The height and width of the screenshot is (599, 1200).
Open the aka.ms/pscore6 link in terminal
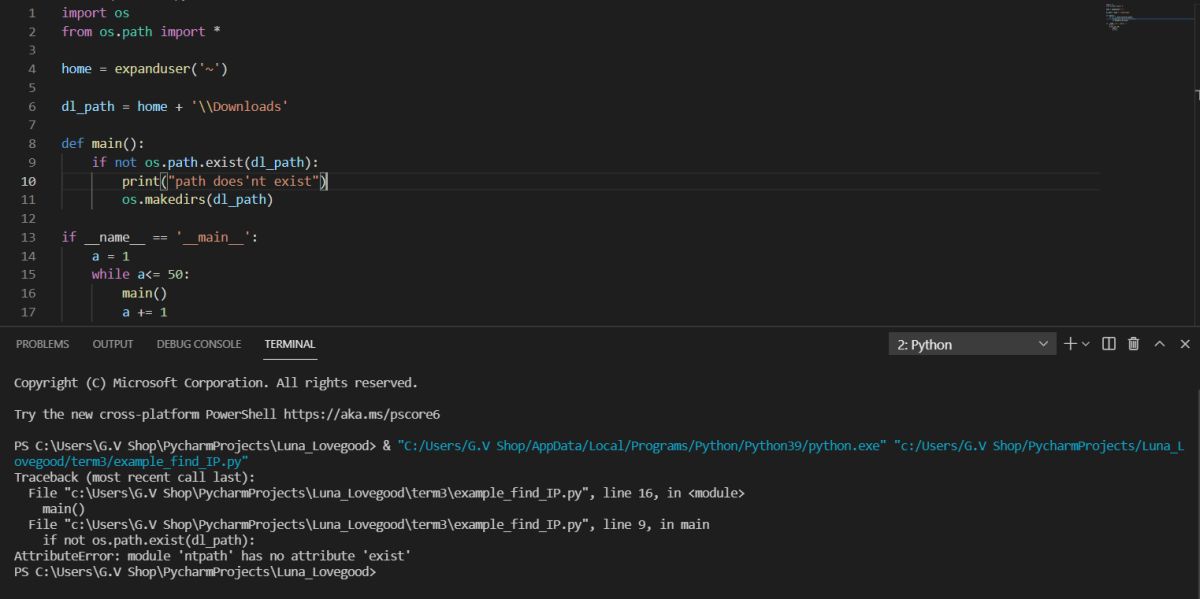click(362, 413)
